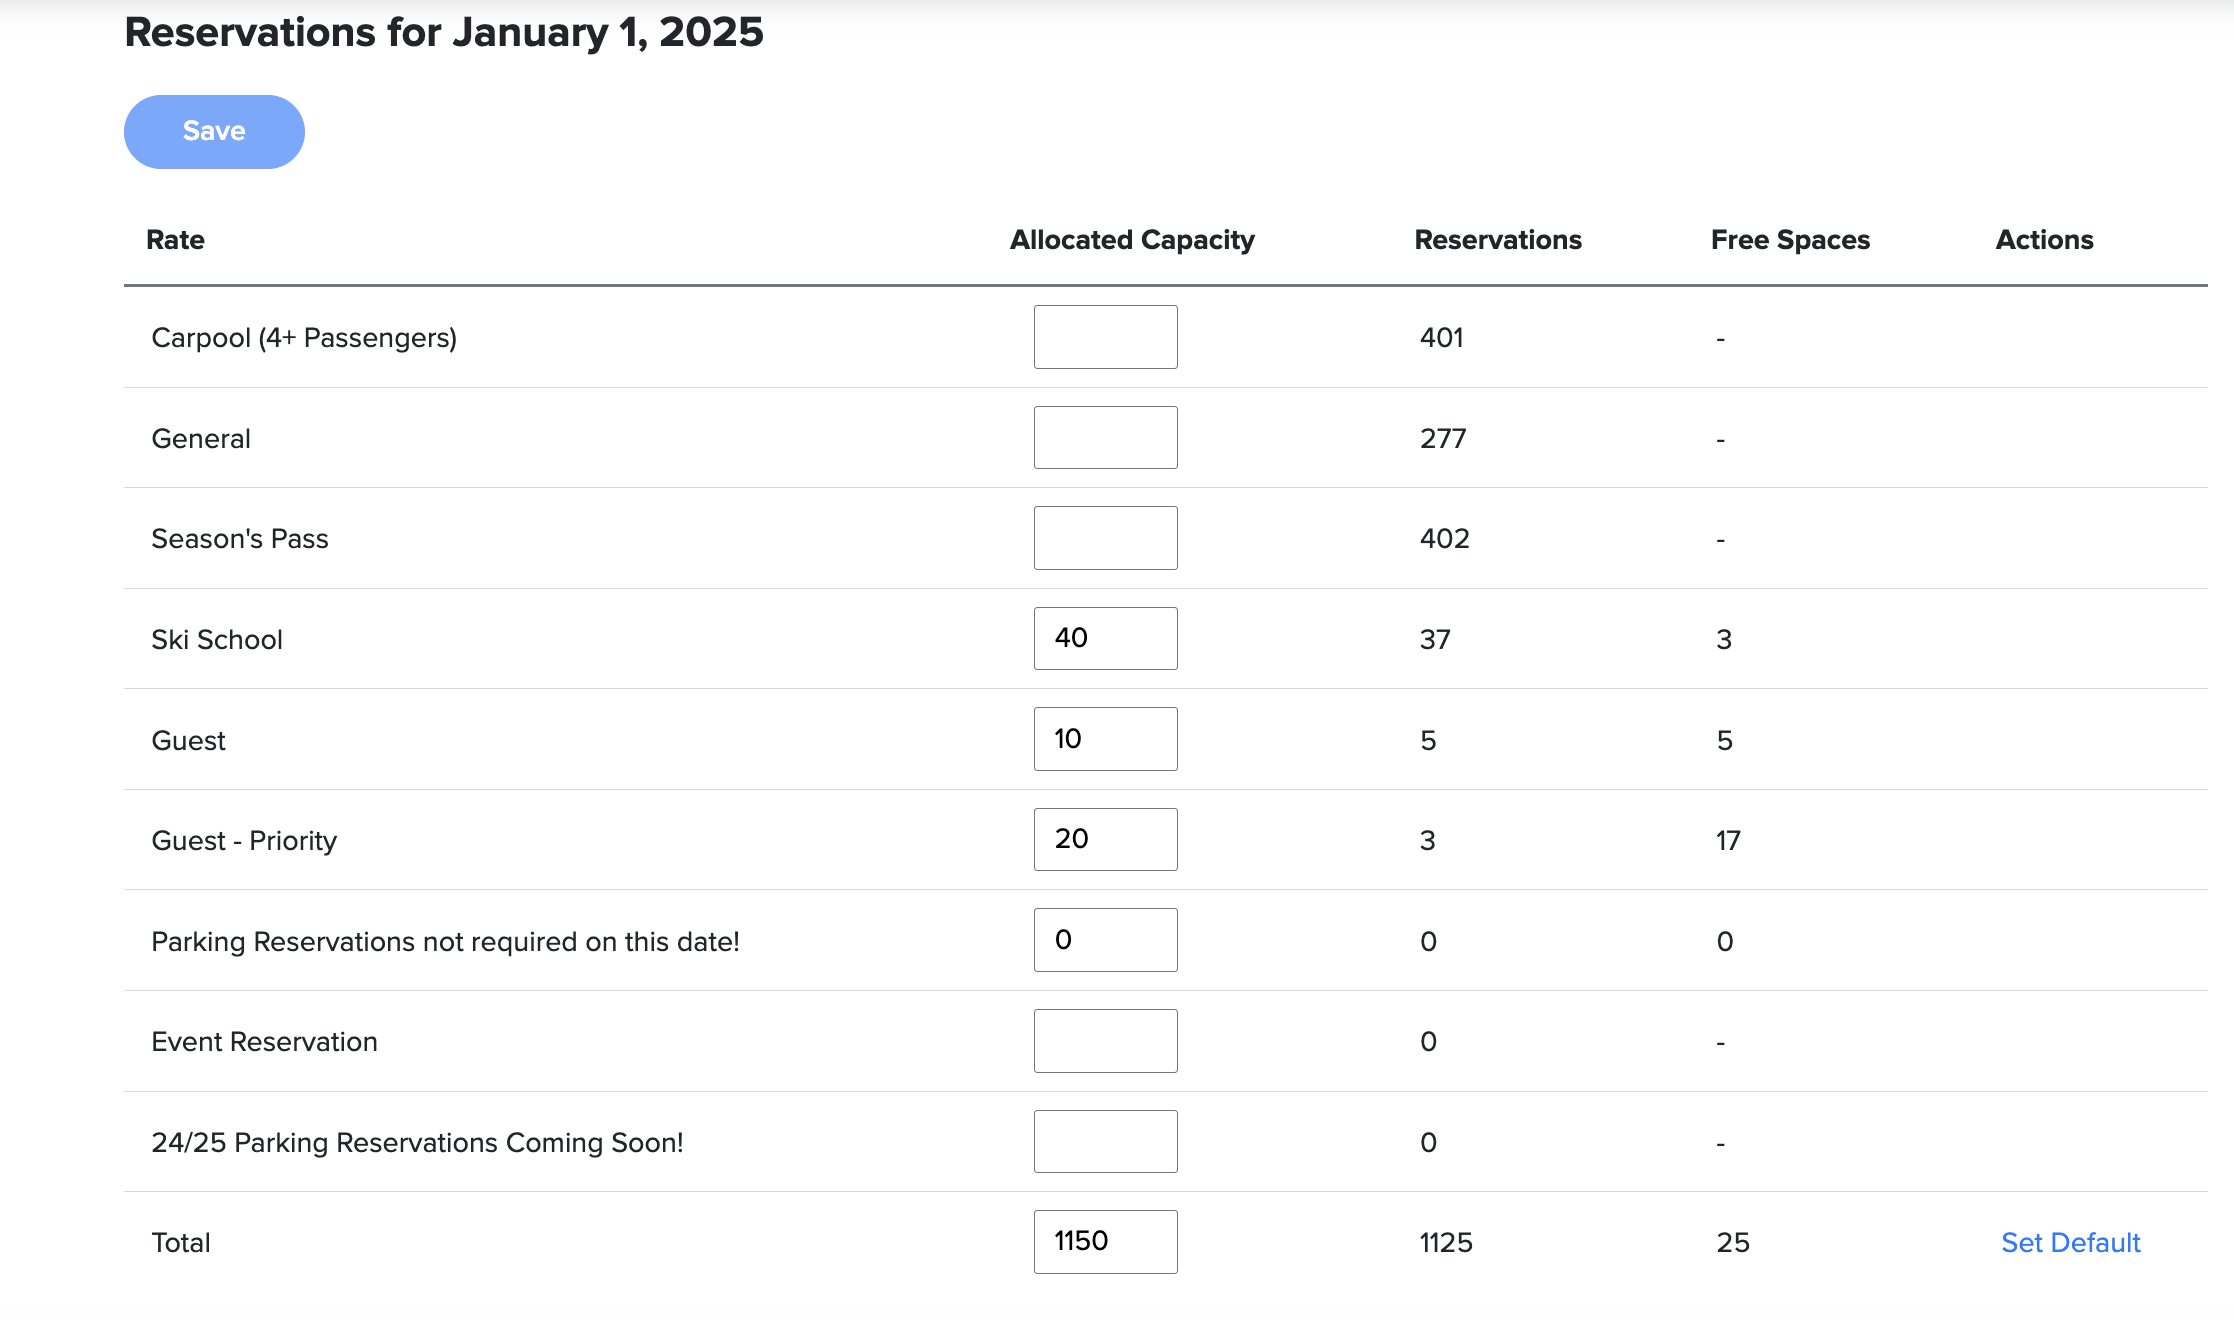The image size is (2234, 1320).
Task: Select the Ski School capacity showing 40
Action: pyautogui.click(x=1104, y=638)
